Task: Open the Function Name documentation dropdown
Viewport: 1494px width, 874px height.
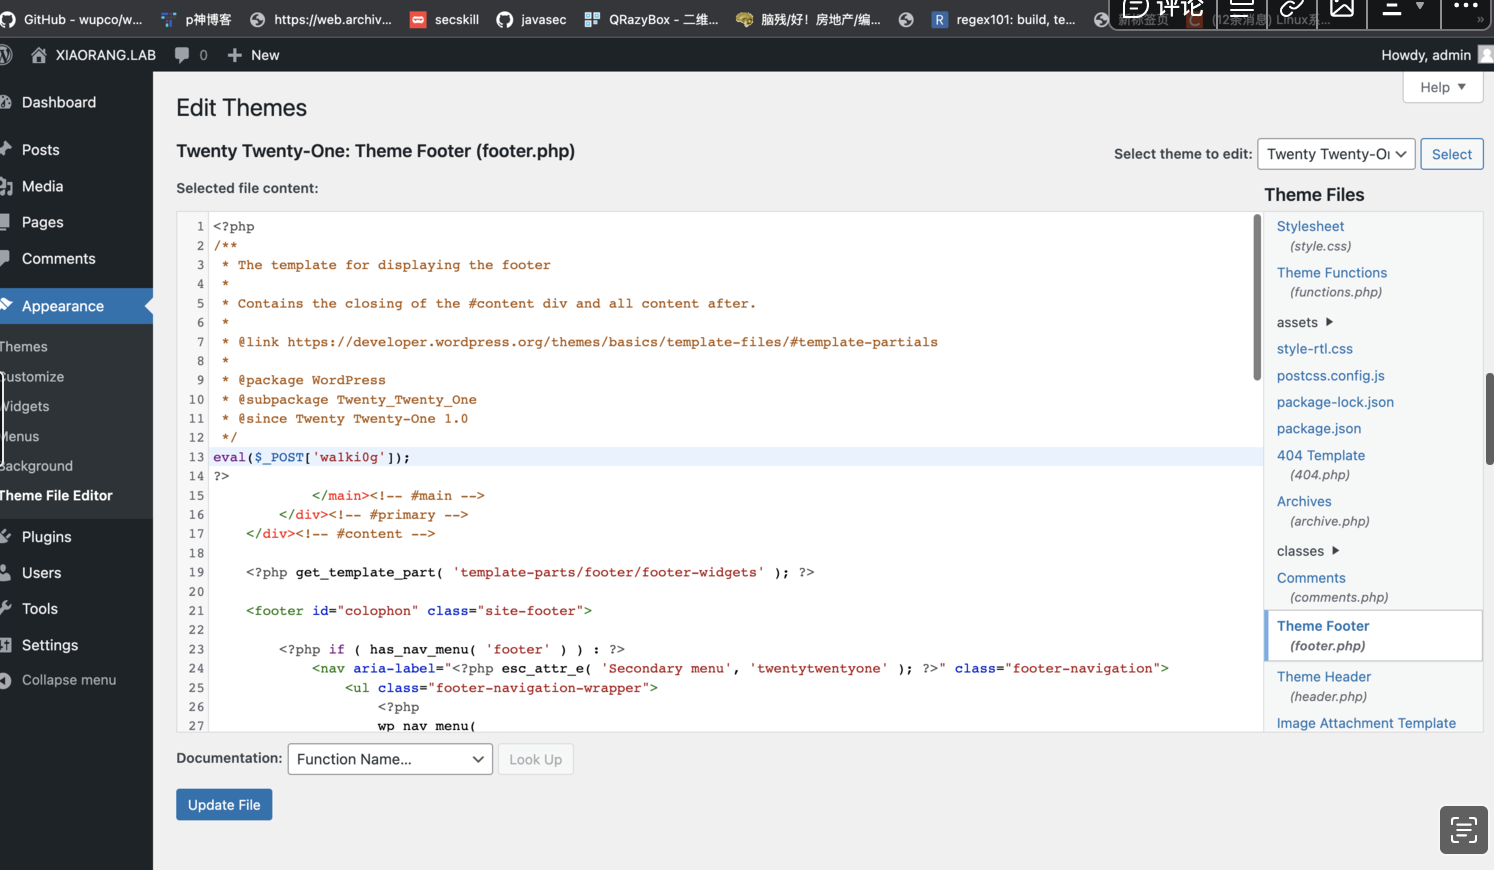Action: 390,760
